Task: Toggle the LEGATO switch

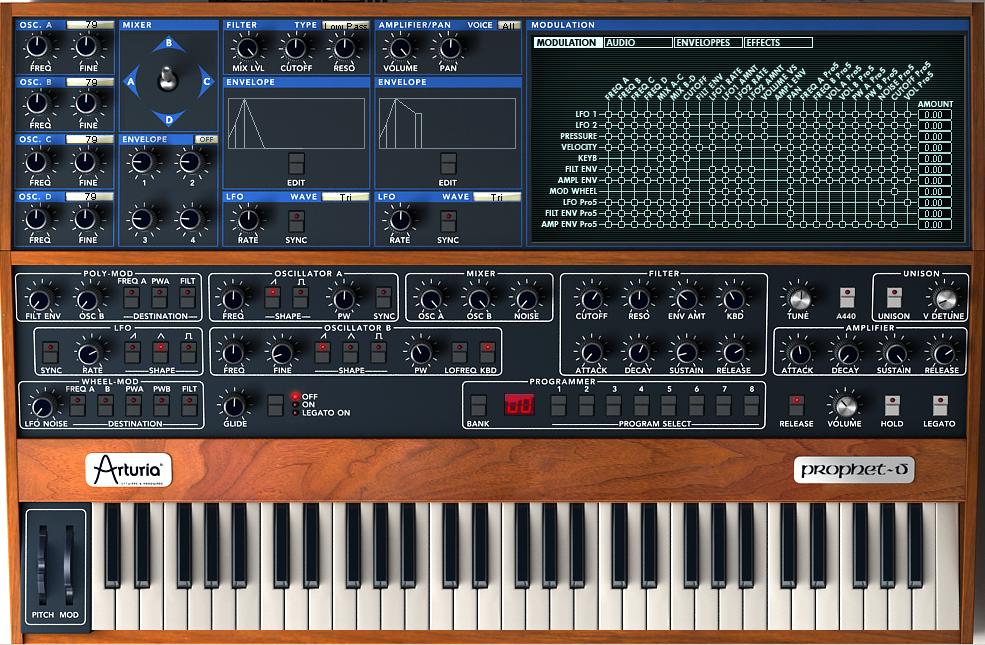Action: point(940,406)
